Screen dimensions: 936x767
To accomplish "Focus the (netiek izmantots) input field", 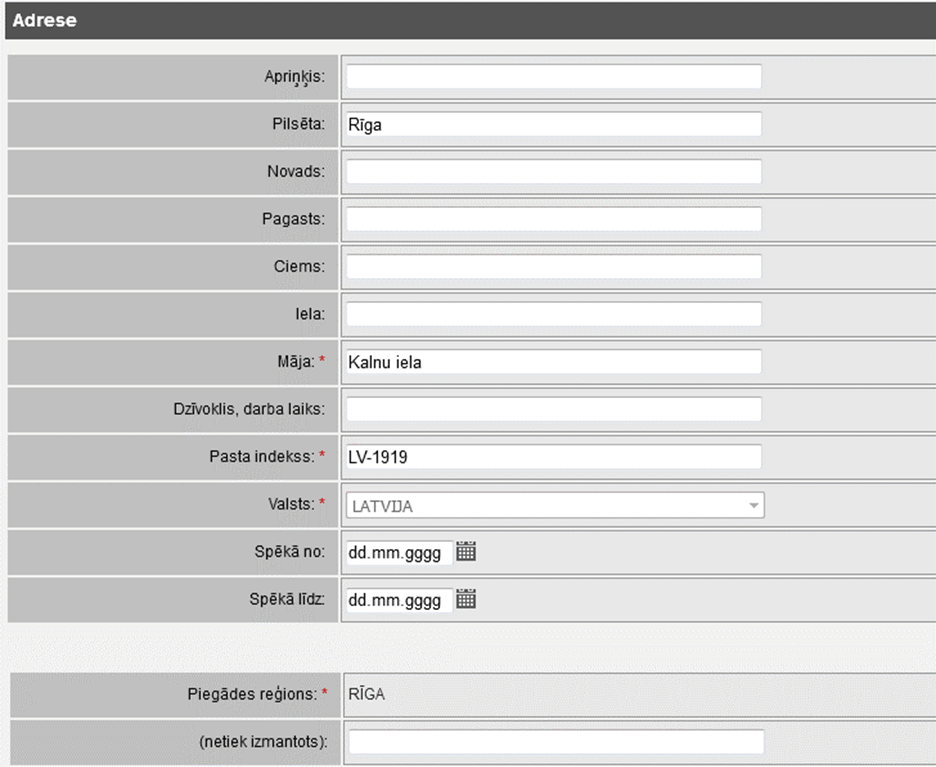I will tap(555, 742).
